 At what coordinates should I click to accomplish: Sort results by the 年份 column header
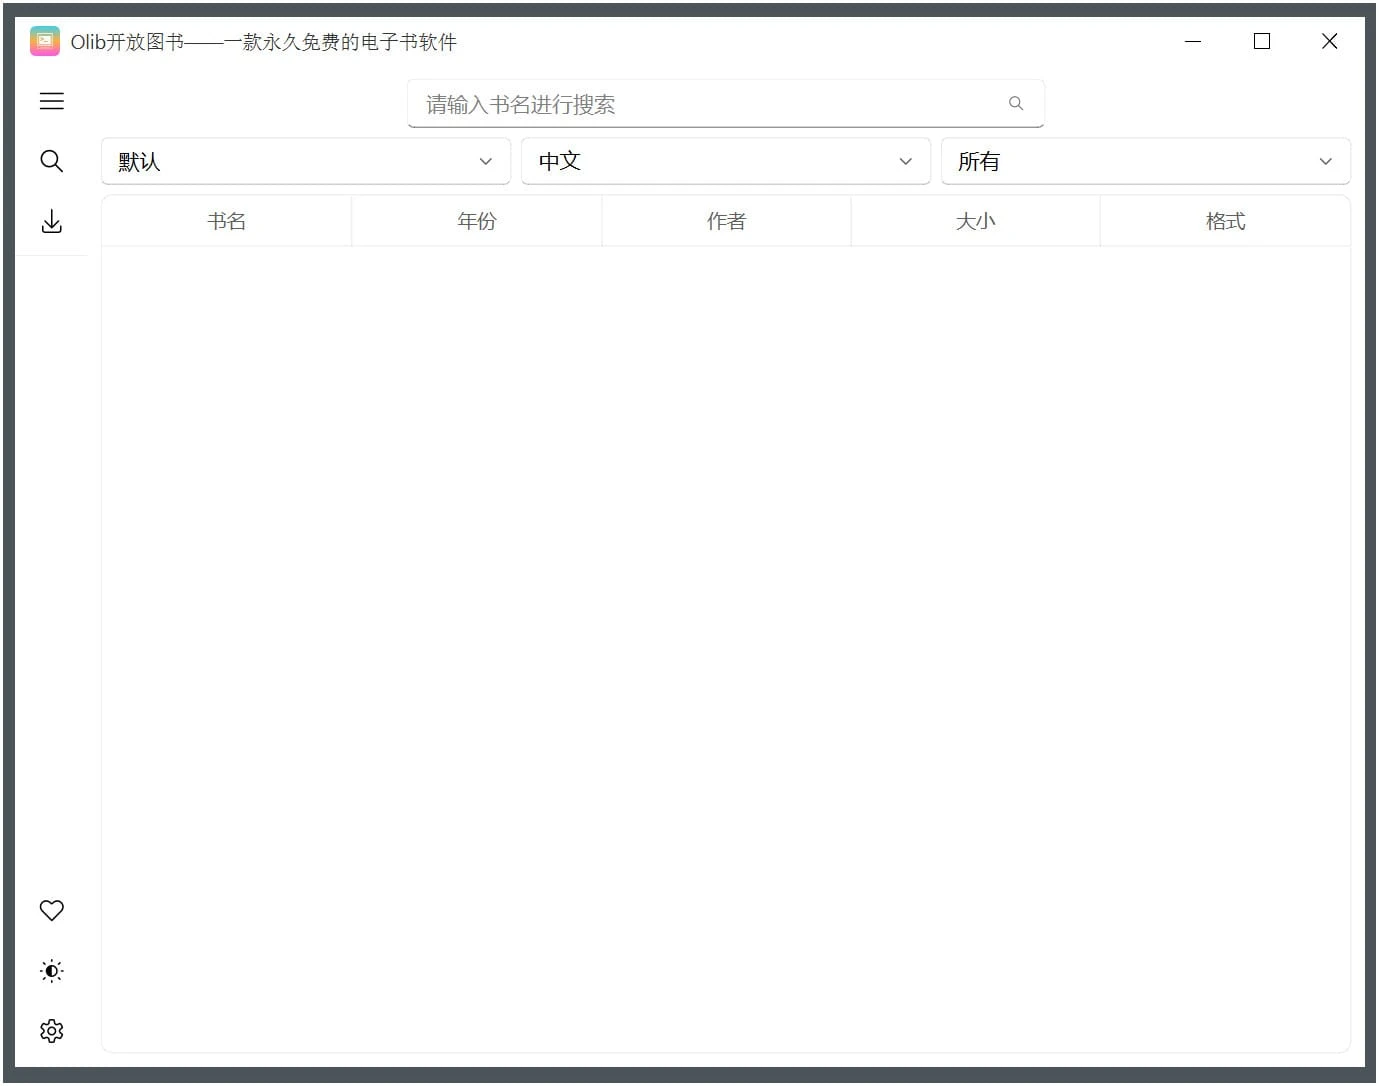click(x=476, y=221)
